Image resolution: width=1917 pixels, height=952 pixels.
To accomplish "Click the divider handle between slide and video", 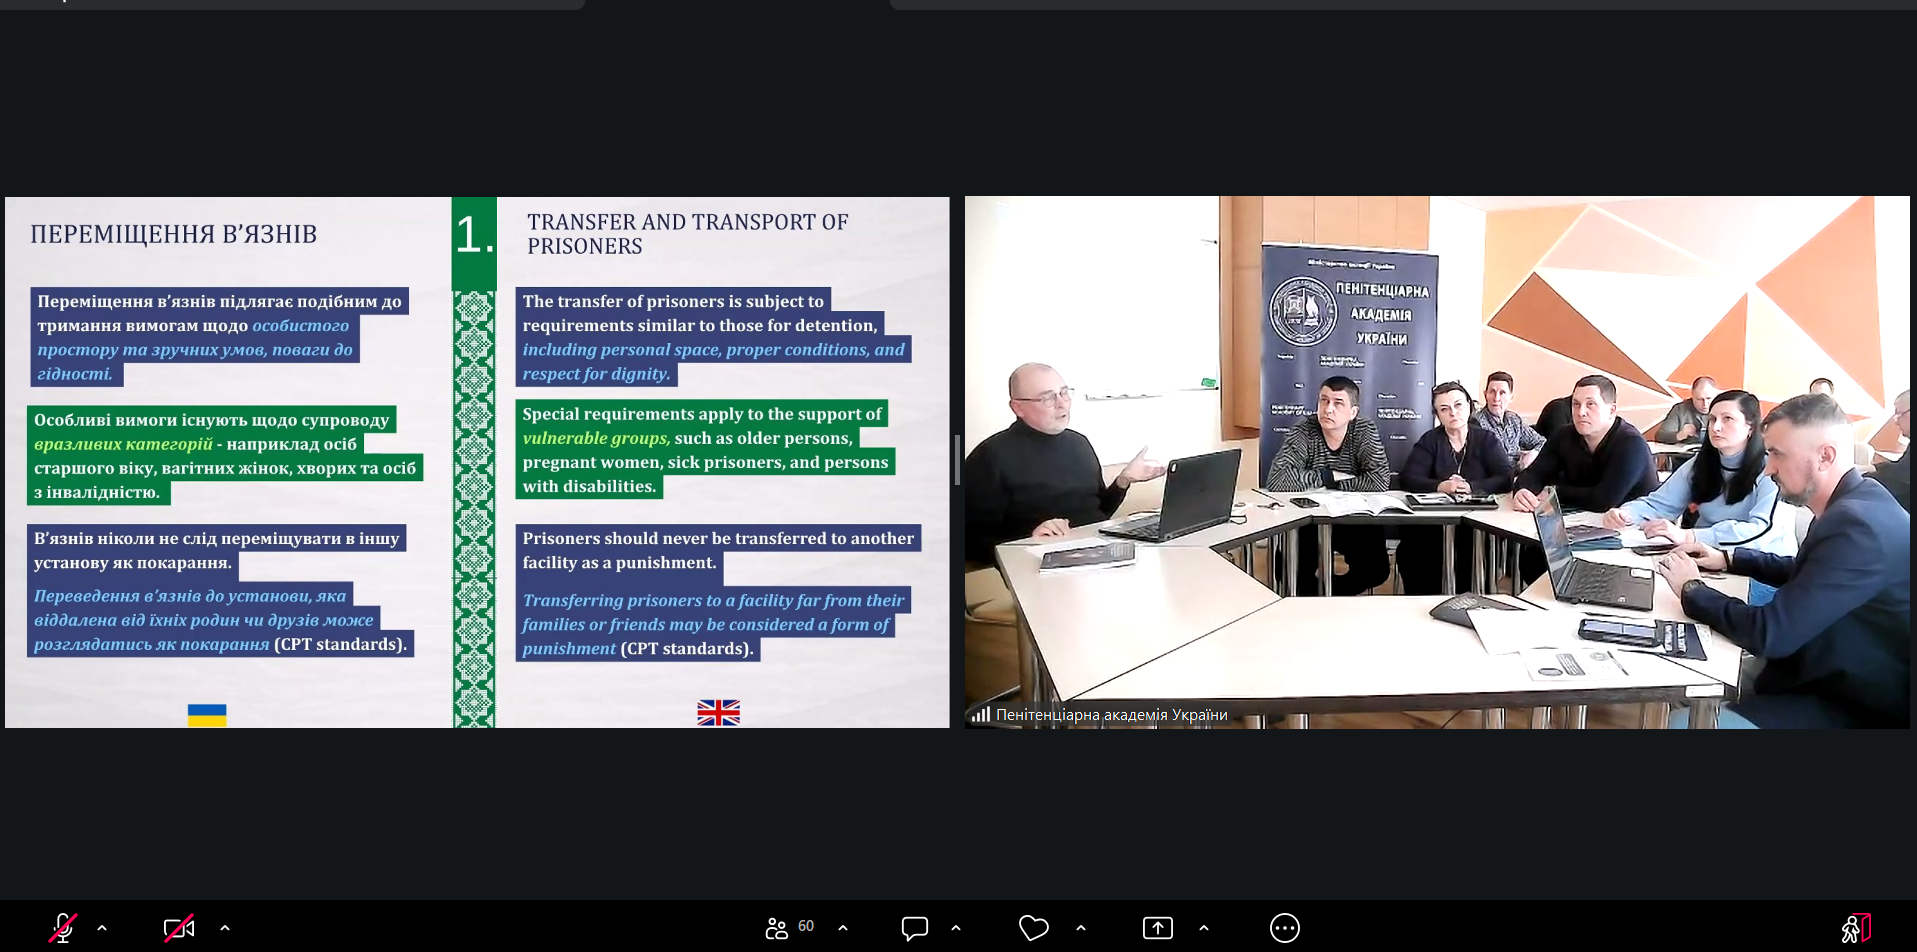I will 957,460.
